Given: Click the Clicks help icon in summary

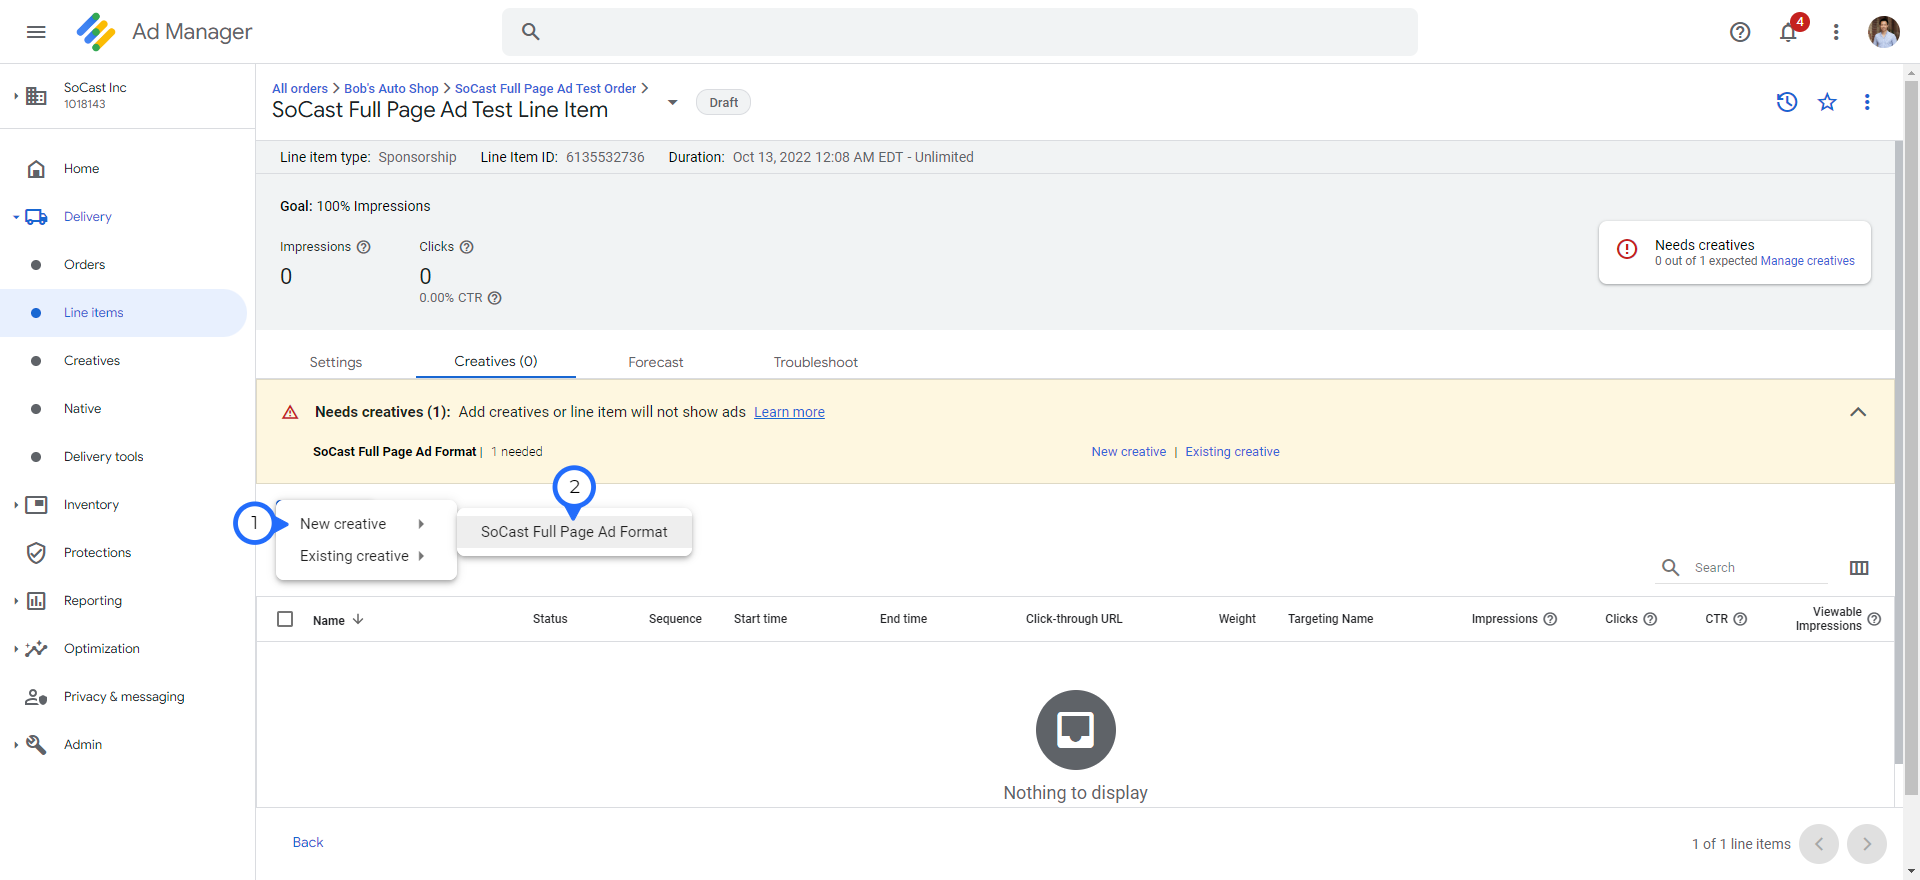Looking at the screenshot, I should (466, 247).
